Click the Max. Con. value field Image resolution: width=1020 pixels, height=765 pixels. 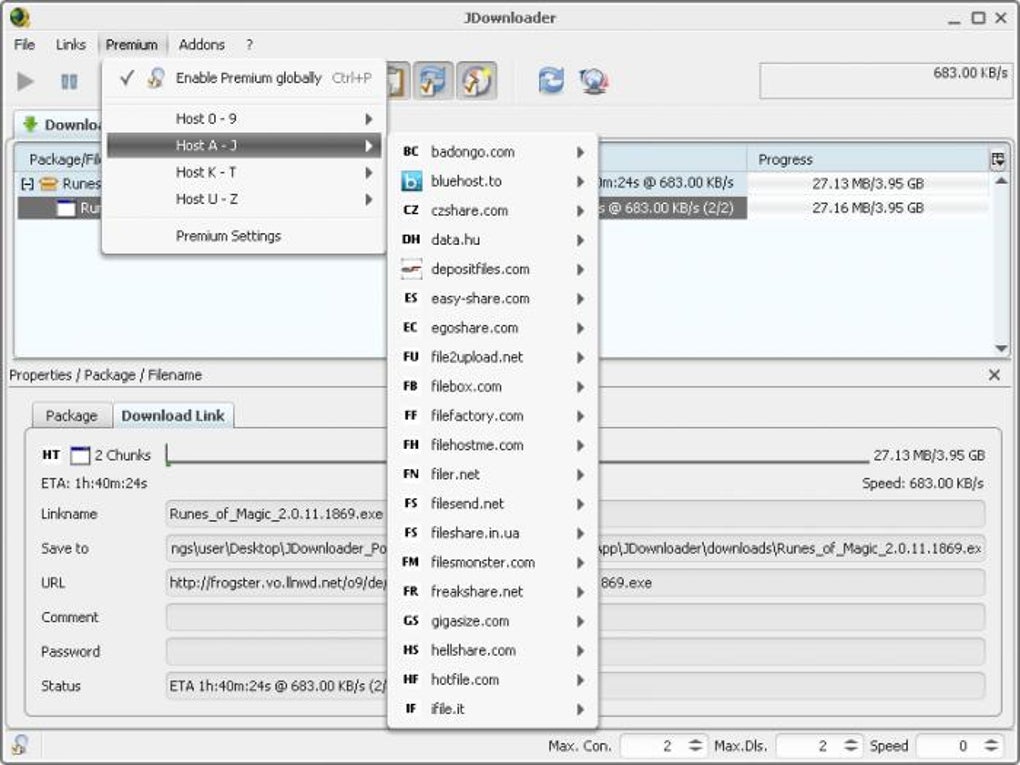[x=654, y=745]
